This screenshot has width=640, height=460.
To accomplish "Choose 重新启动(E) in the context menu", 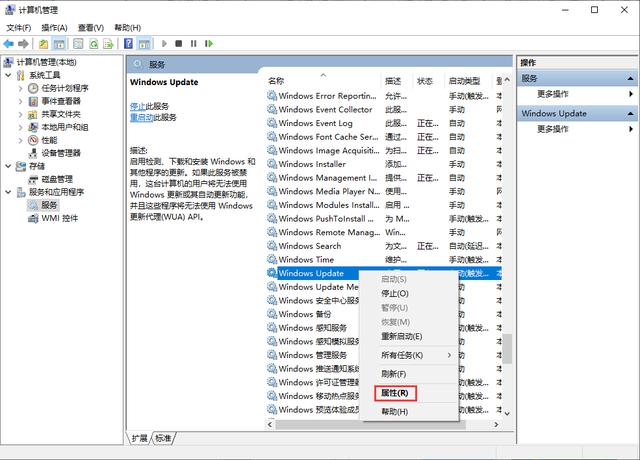I will (409, 336).
